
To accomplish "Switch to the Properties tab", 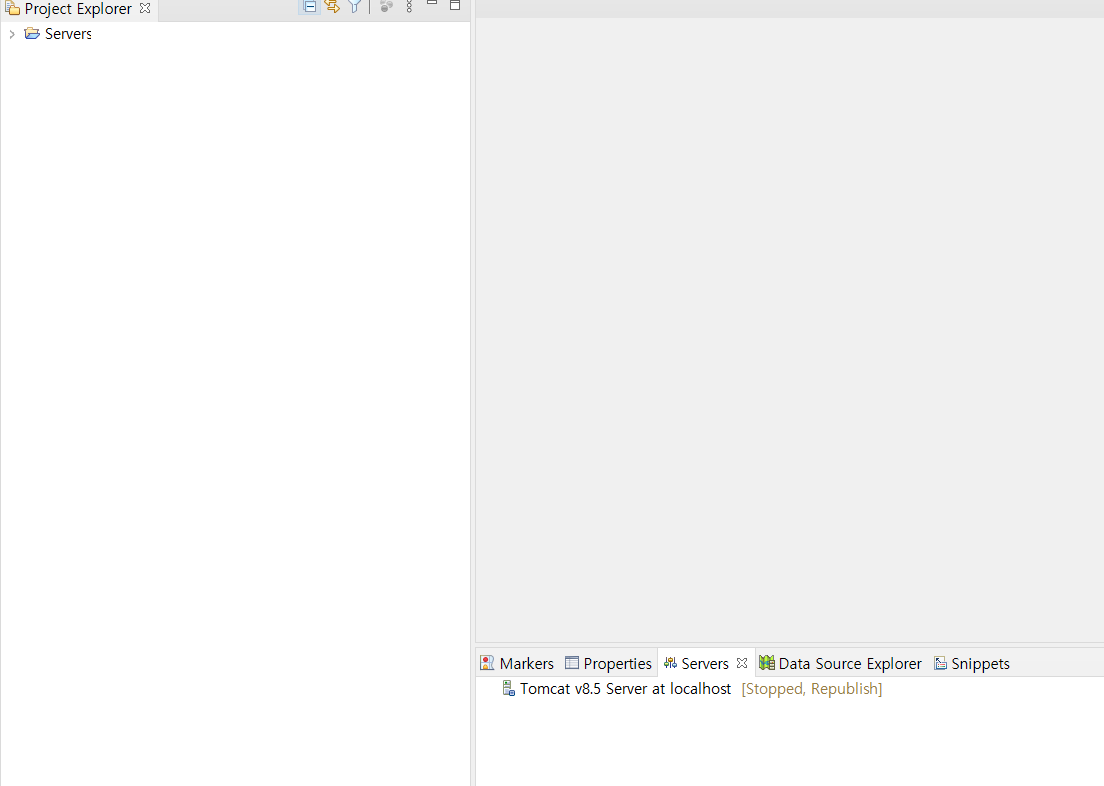I will coord(609,663).
